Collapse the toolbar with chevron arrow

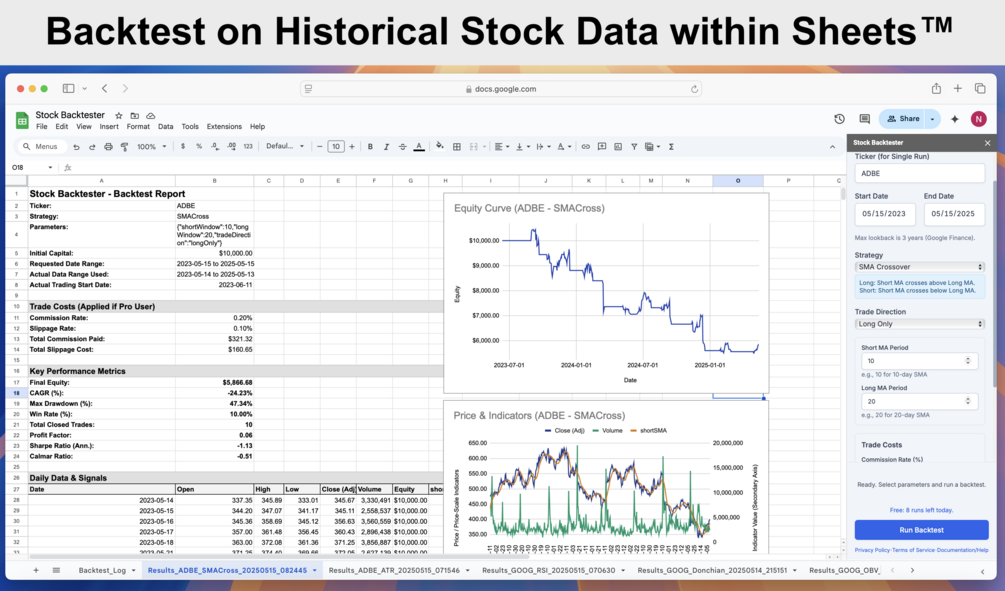[832, 147]
